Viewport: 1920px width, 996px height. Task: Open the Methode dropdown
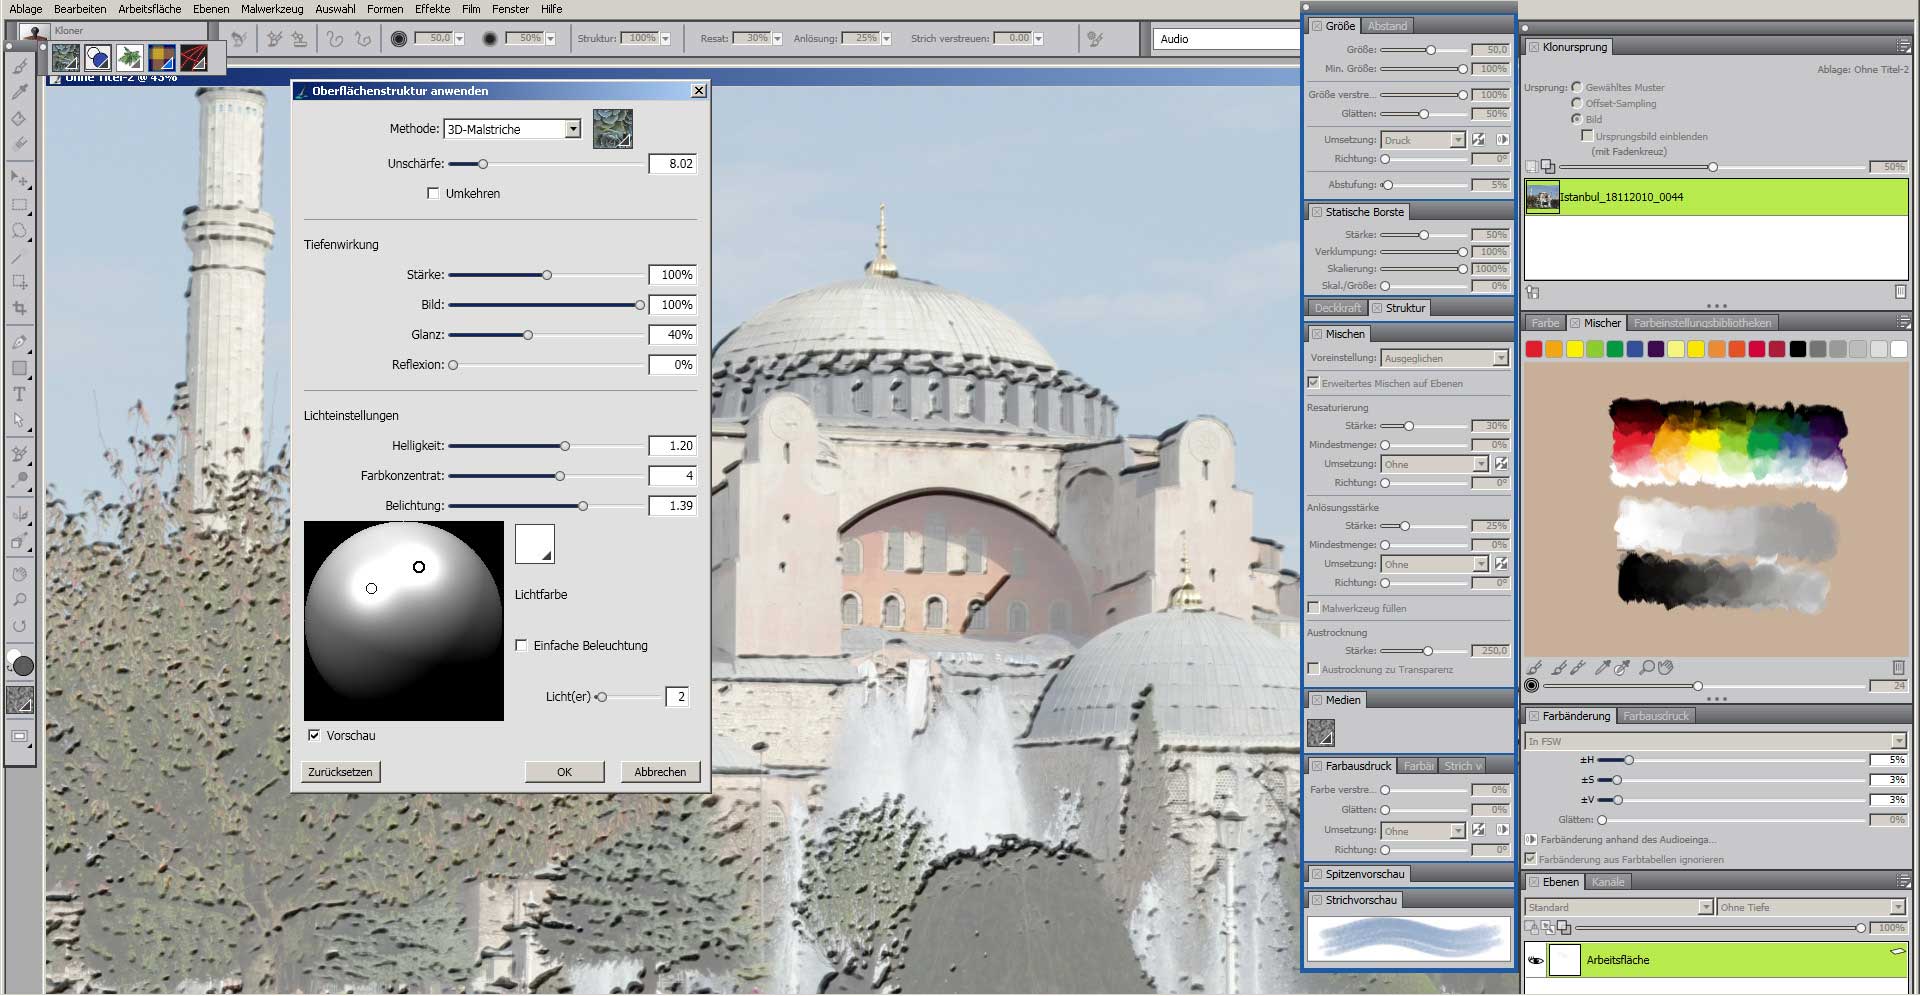[x=572, y=129]
